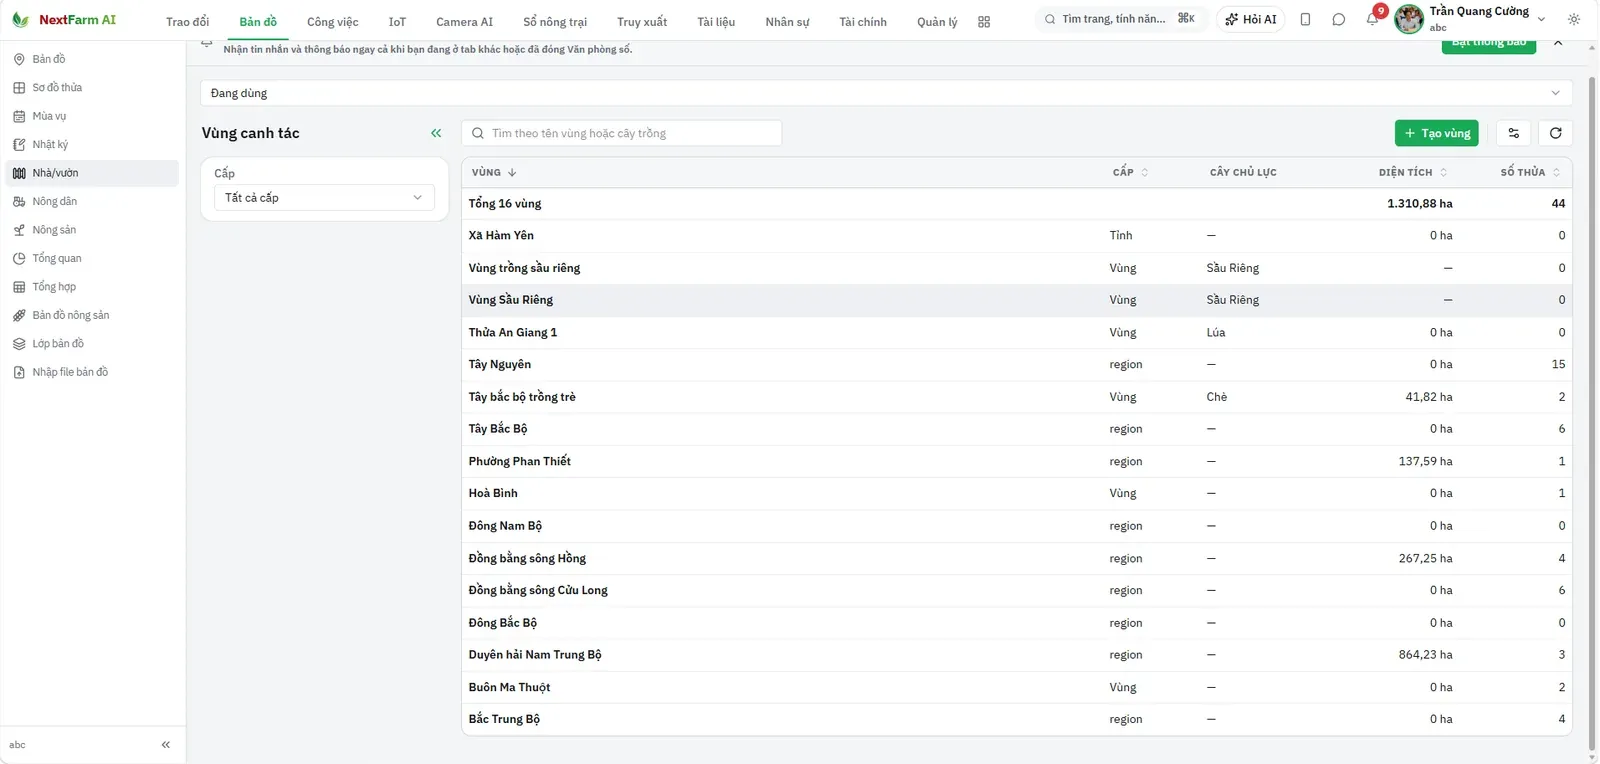Viewport: 1600px width, 764px height.
Task: Switch to the Trao đổi tab
Action: click(188, 21)
